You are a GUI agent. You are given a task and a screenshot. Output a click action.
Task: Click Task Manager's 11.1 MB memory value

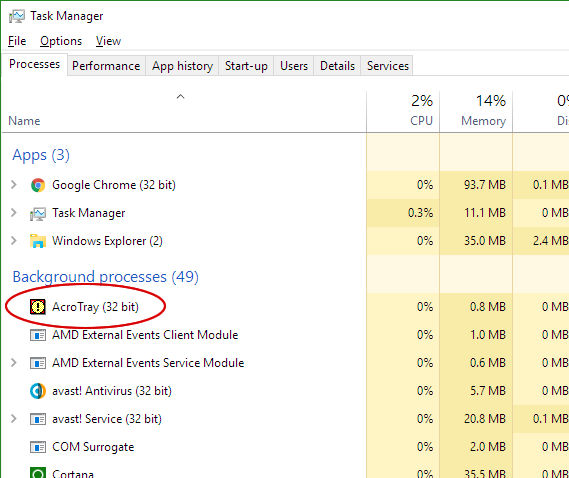tap(485, 213)
